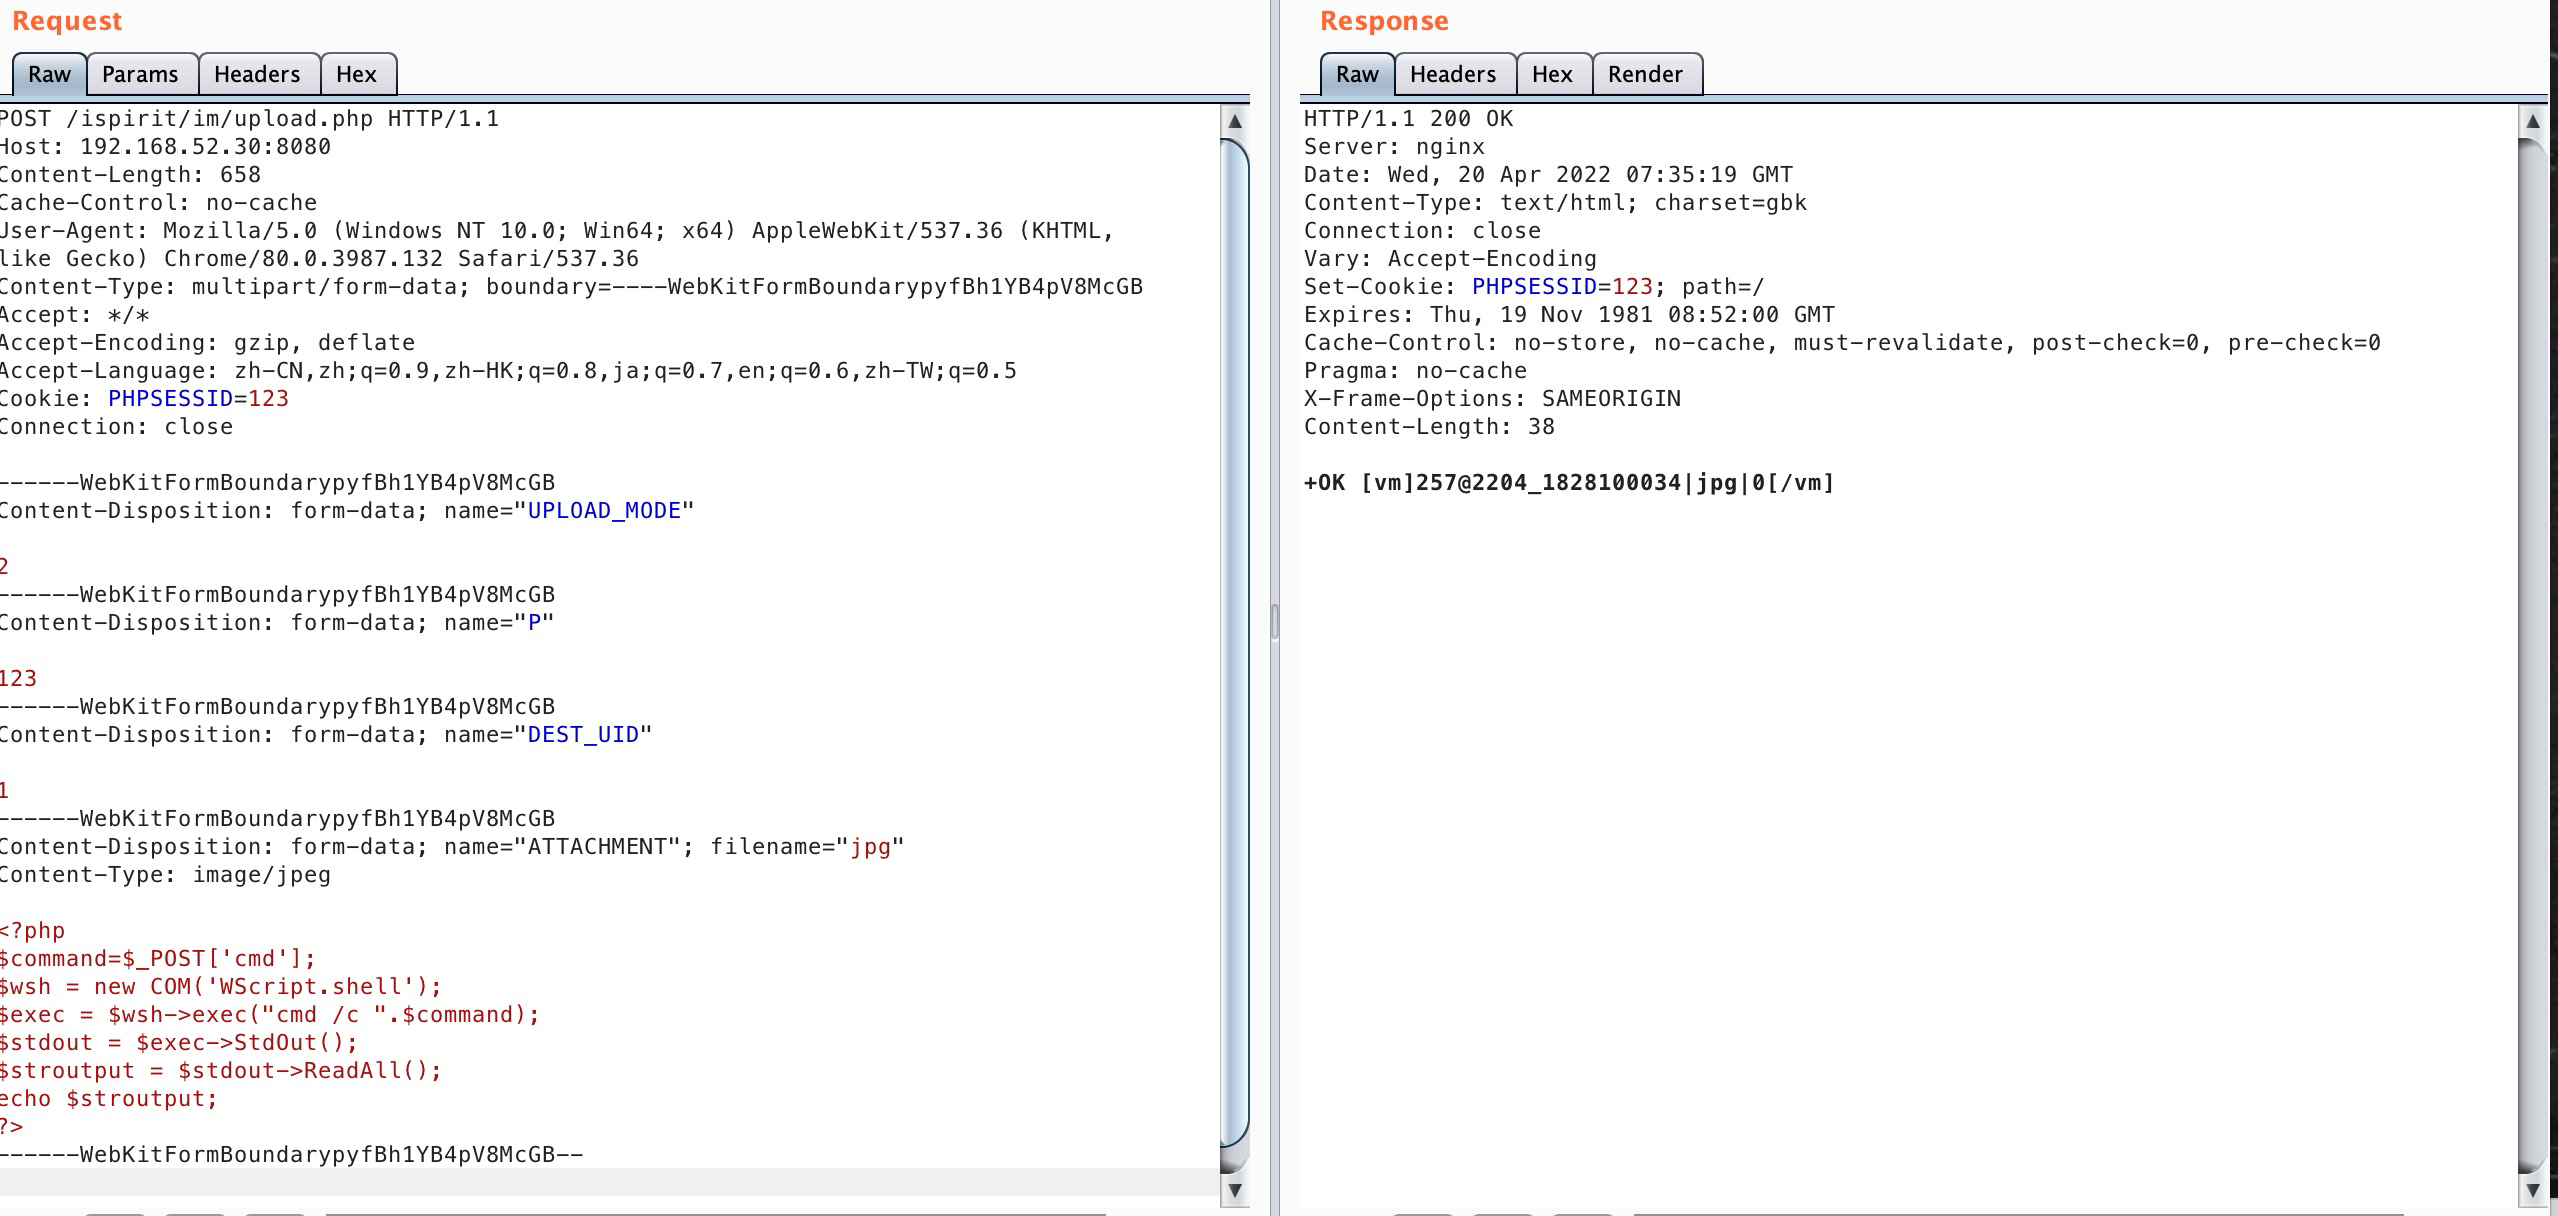The image size is (2558, 1216).
Task: Click the Response pane scroll up arrow
Action: 2533,121
